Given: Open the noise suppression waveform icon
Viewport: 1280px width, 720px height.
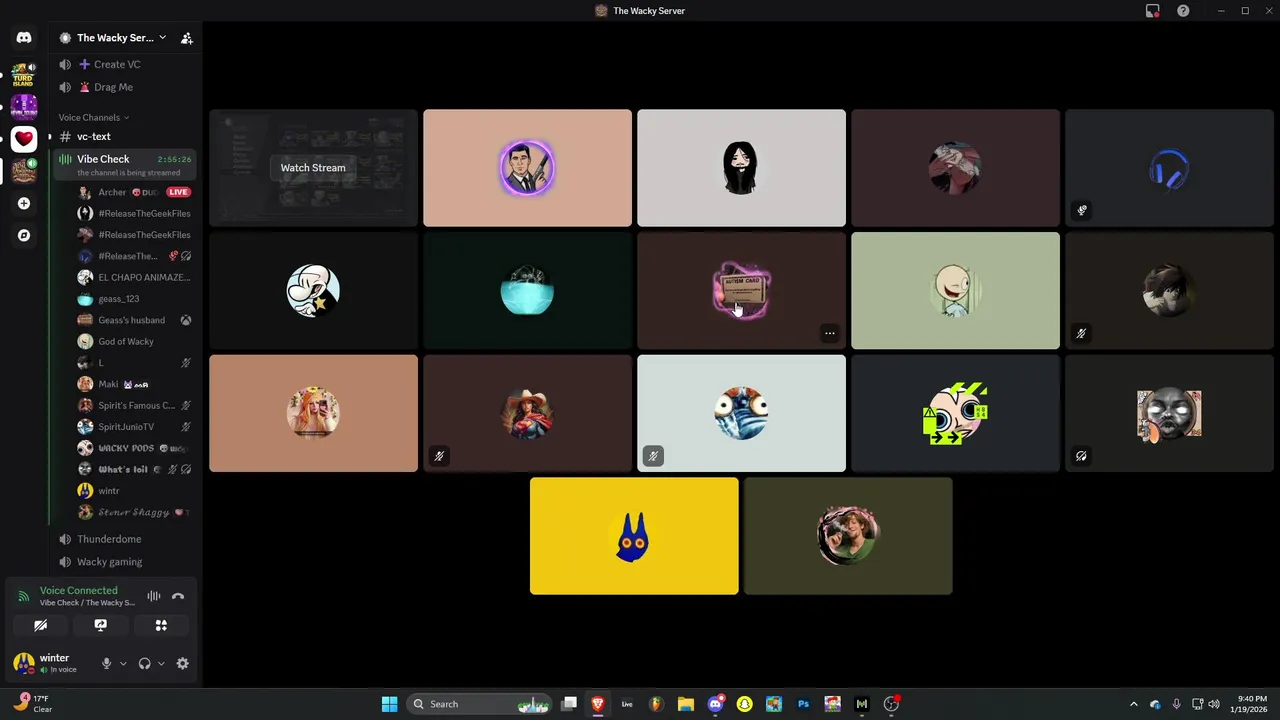Looking at the screenshot, I should coord(154,596).
